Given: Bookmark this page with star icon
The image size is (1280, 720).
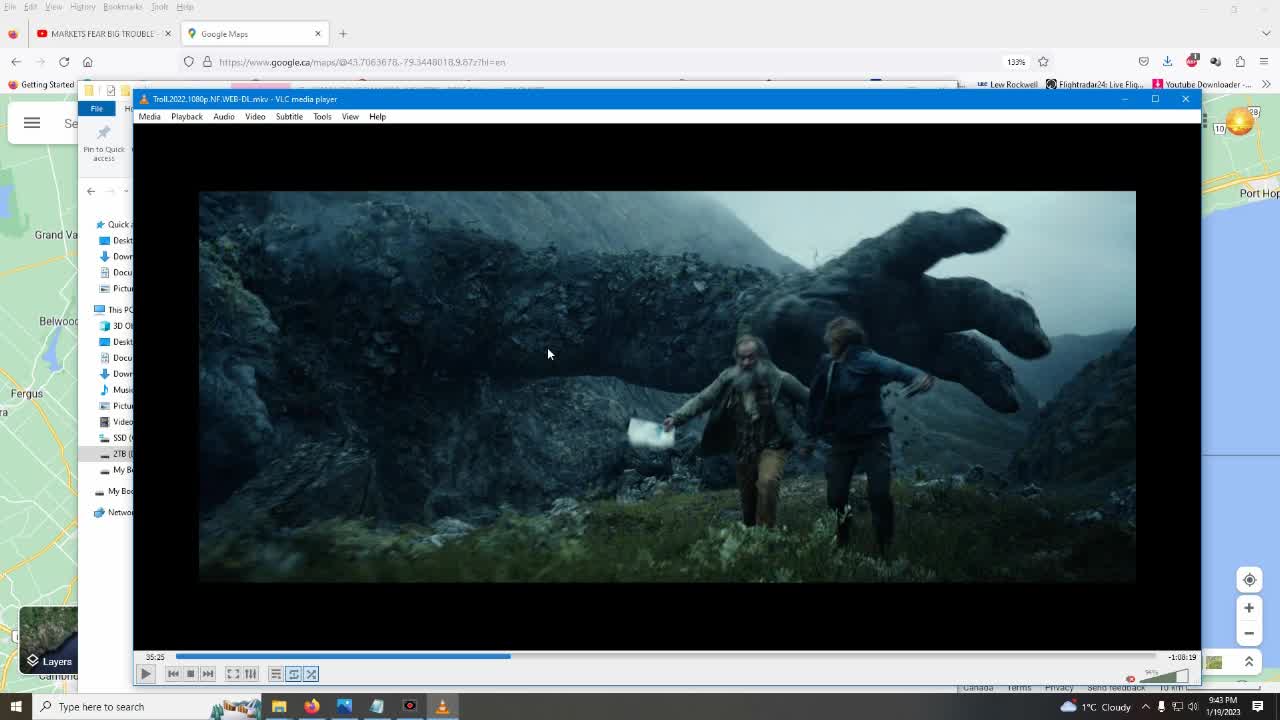Looking at the screenshot, I should [x=1043, y=62].
